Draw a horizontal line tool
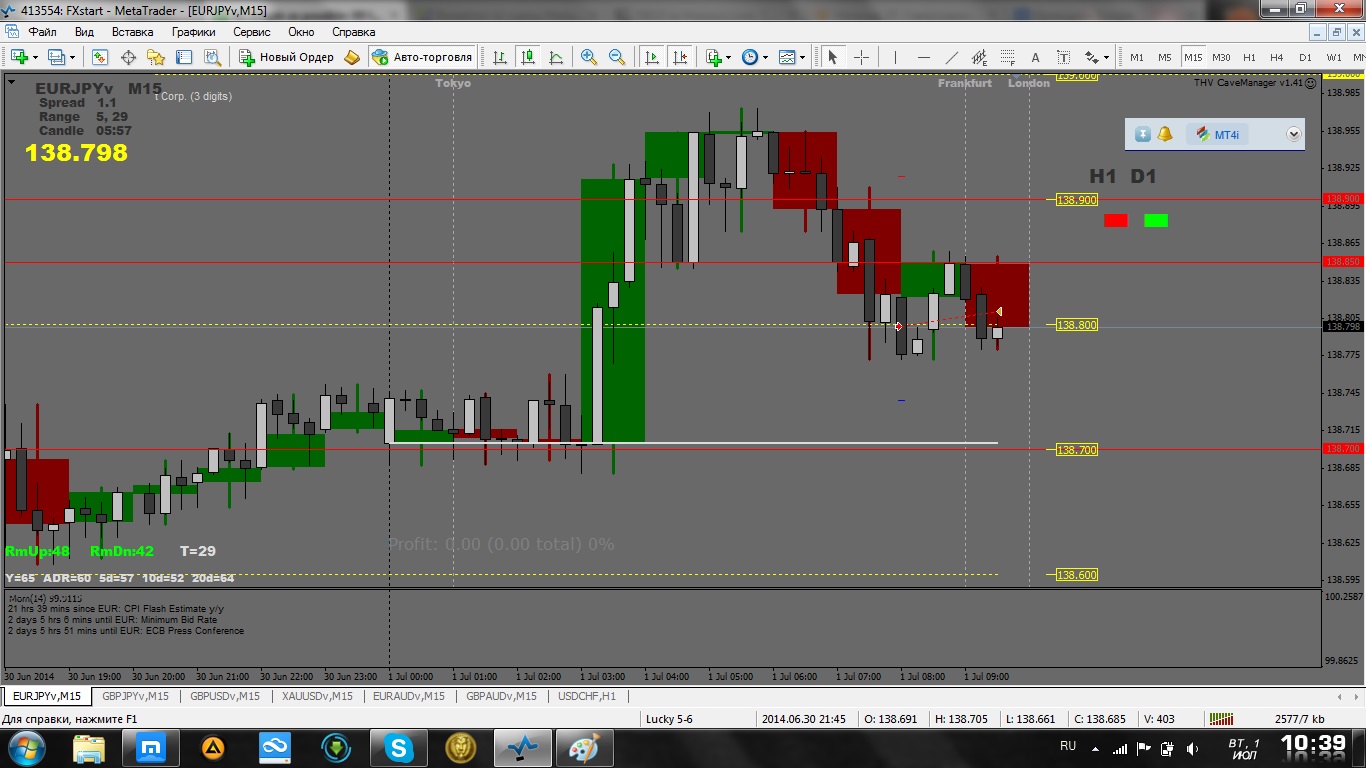Viewport: 1366px width, 768px height. (923, 57)
